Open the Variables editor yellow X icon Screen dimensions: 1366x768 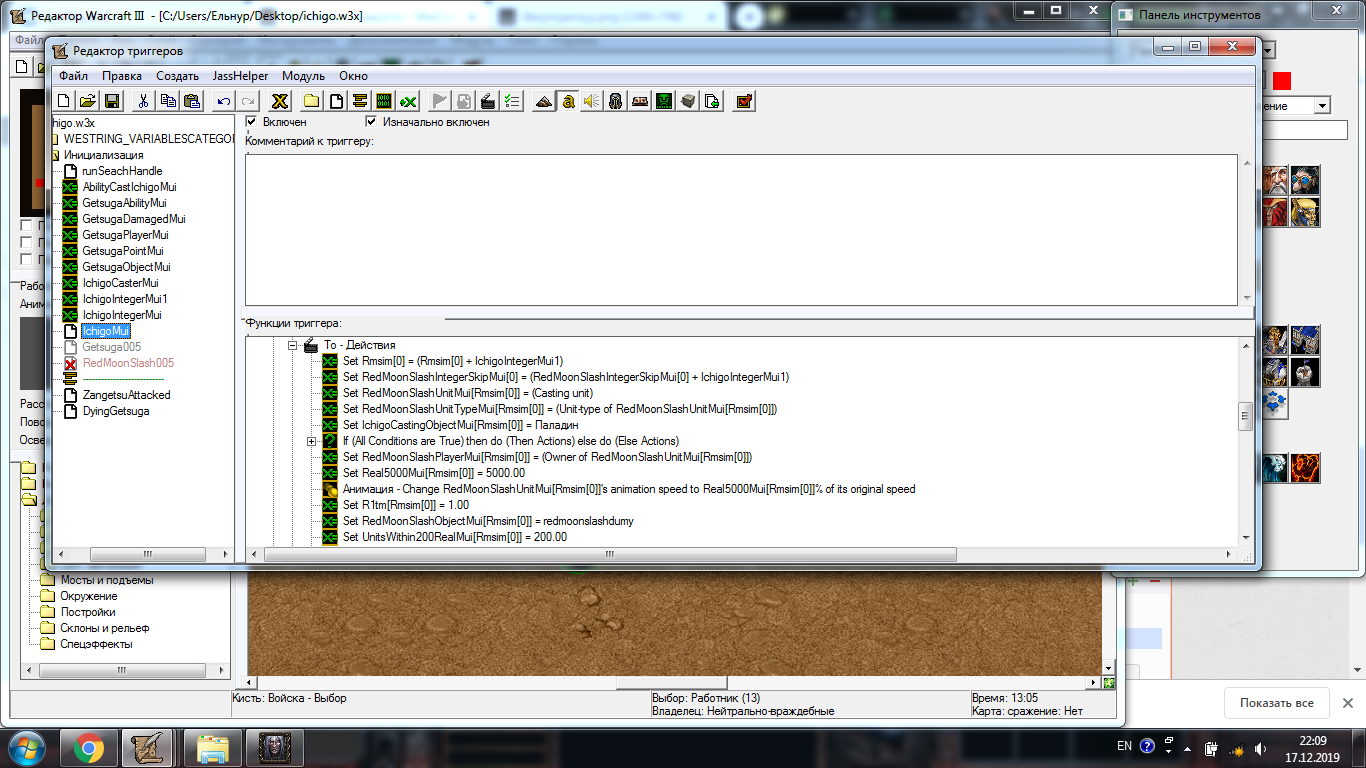[x=280, y=101]
